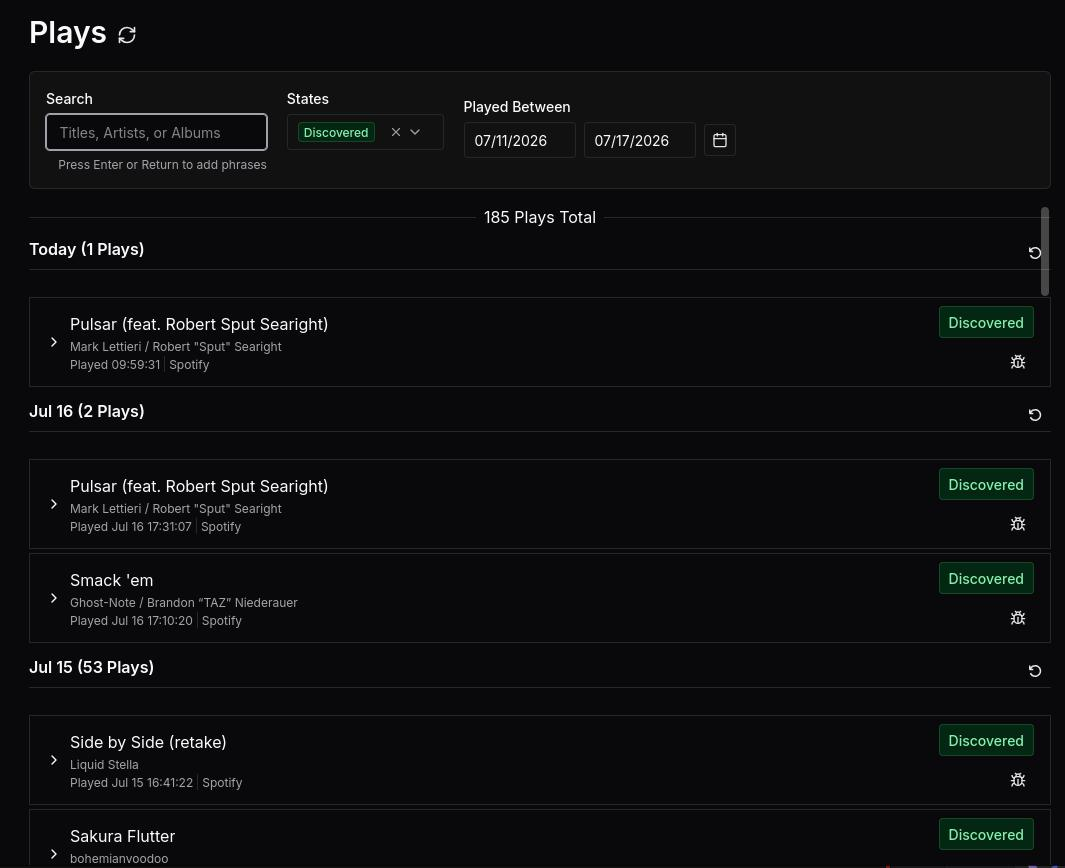1065x868 pixels.
Task: Open debug bug icon for Side by Side (retake)
Action: 1017,780
